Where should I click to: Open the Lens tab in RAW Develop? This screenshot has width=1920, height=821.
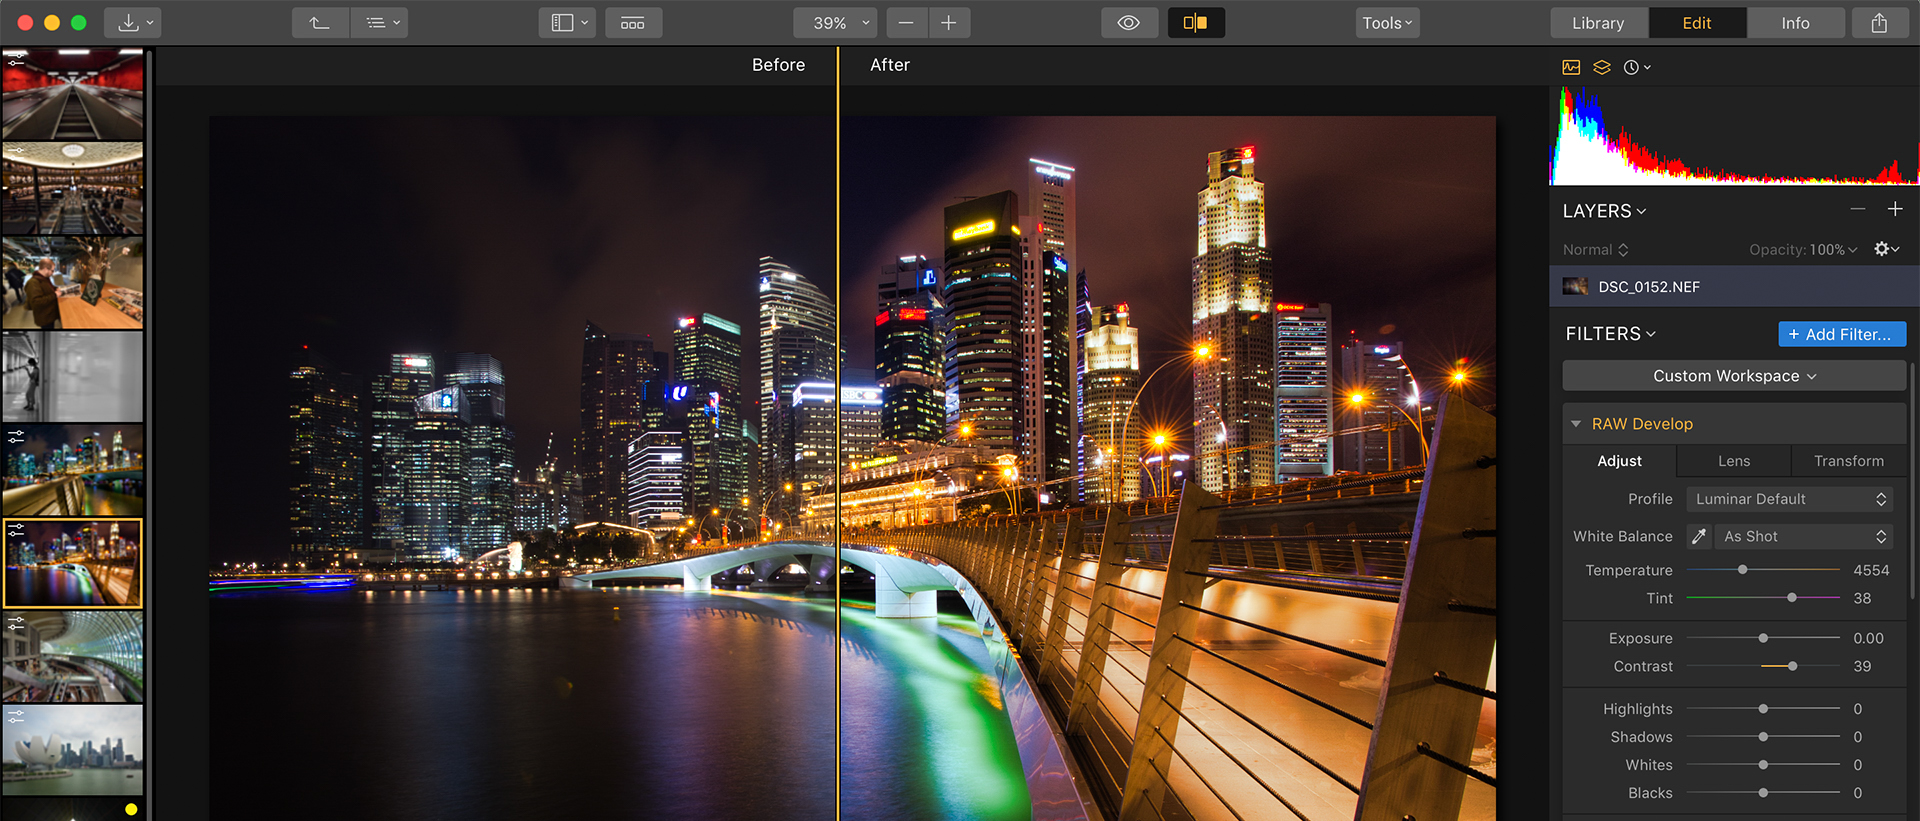point(1734,461)
